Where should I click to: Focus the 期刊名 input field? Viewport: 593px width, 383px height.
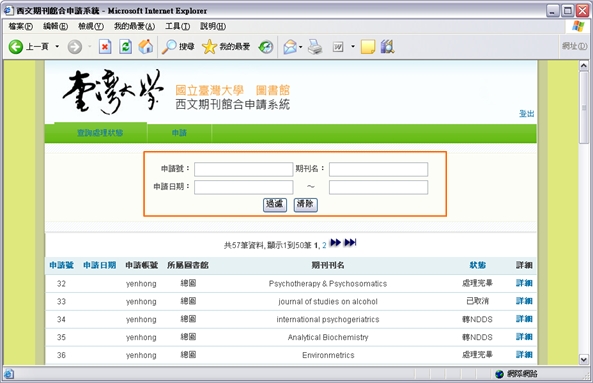379,169
